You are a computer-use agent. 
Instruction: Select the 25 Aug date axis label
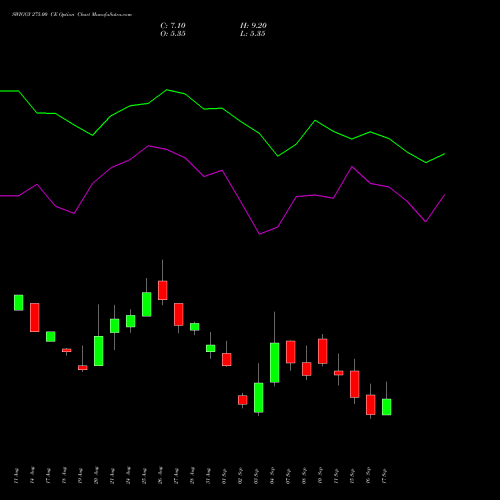pos(144,476)
